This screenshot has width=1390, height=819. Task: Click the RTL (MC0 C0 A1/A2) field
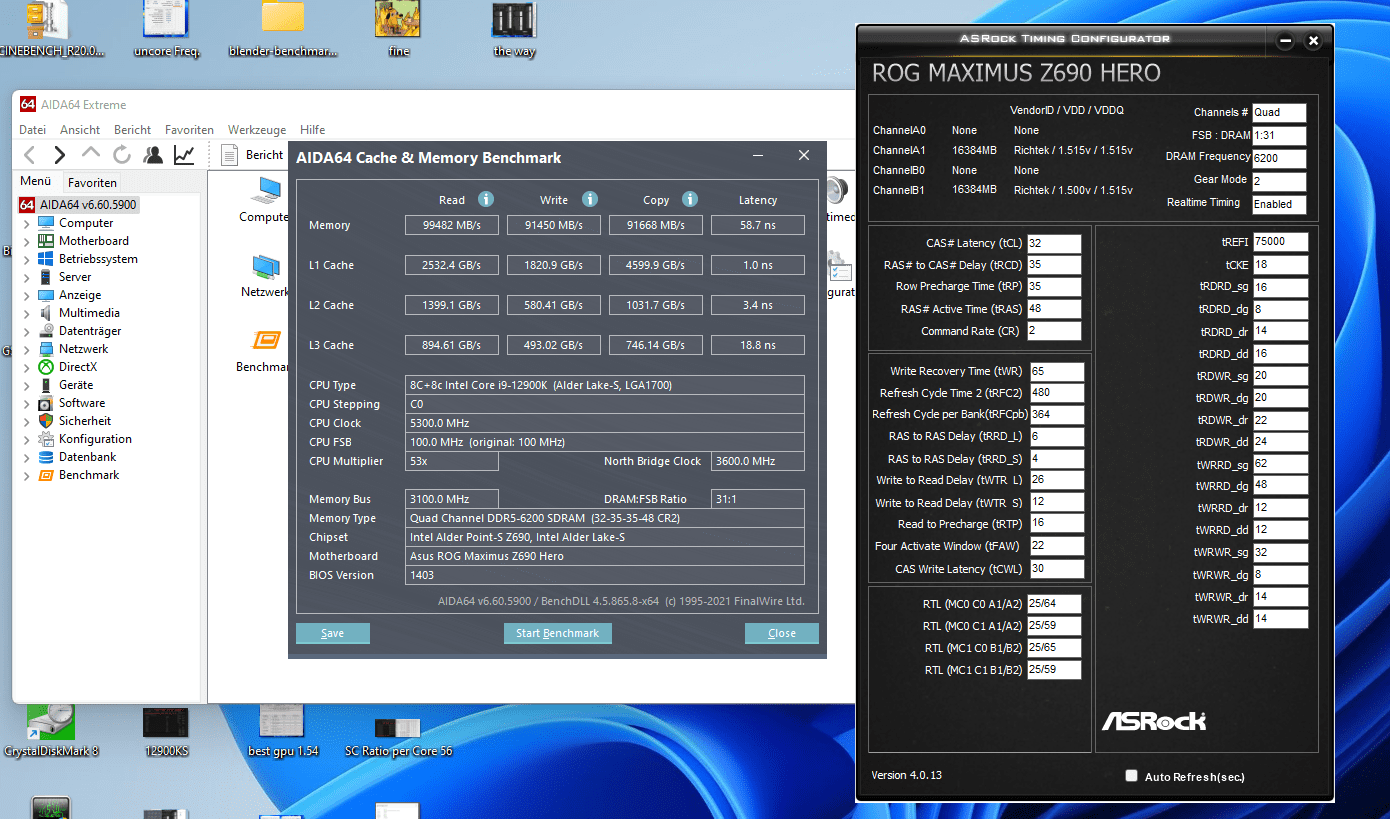[x=1054, y=603]
